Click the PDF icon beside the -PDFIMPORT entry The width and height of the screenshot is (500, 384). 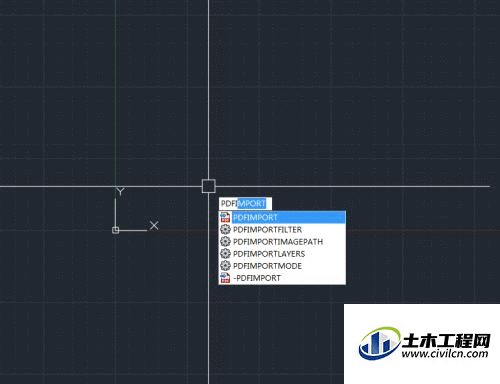tap(226, 278)
